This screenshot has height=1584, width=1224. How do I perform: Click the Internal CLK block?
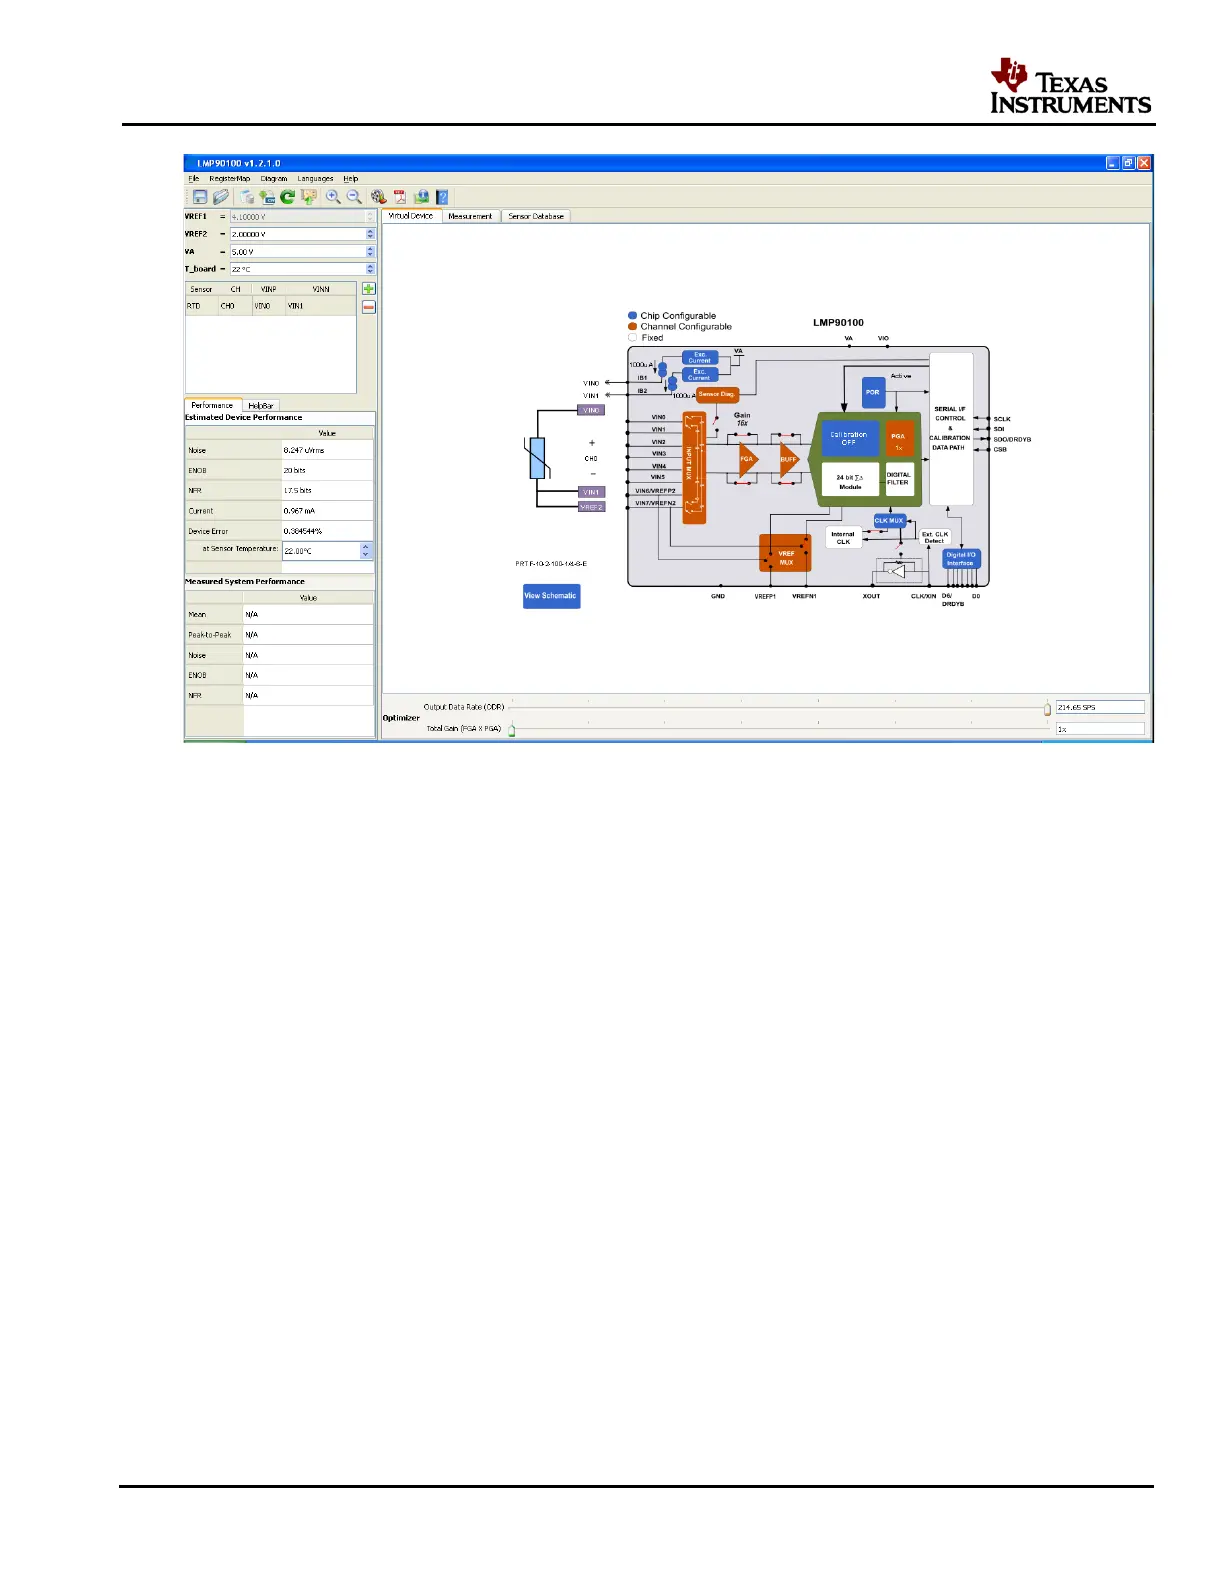tap(843, 538)
